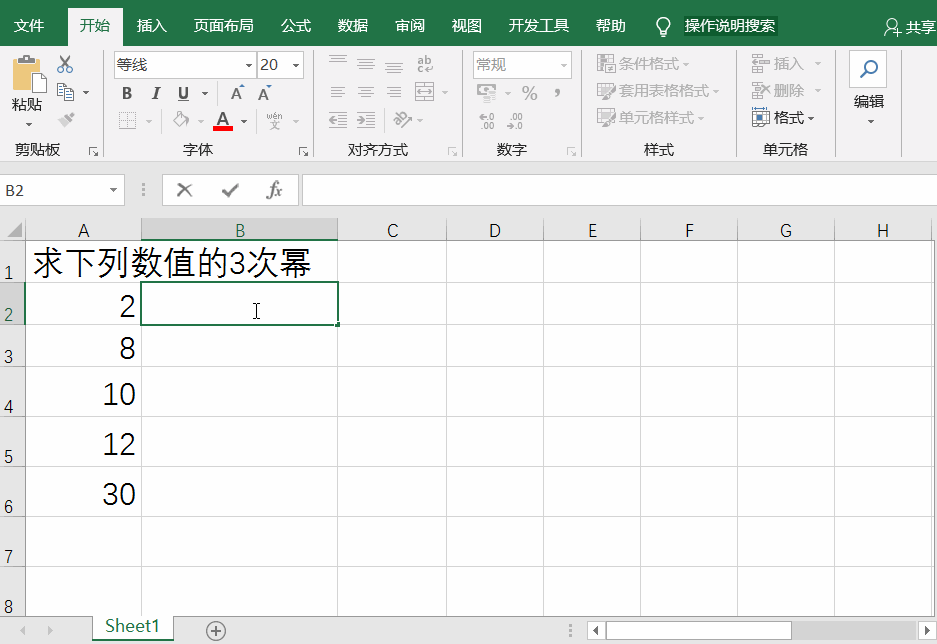
Task: Select the Cut (scissors) icon
Action: [64, 63]
